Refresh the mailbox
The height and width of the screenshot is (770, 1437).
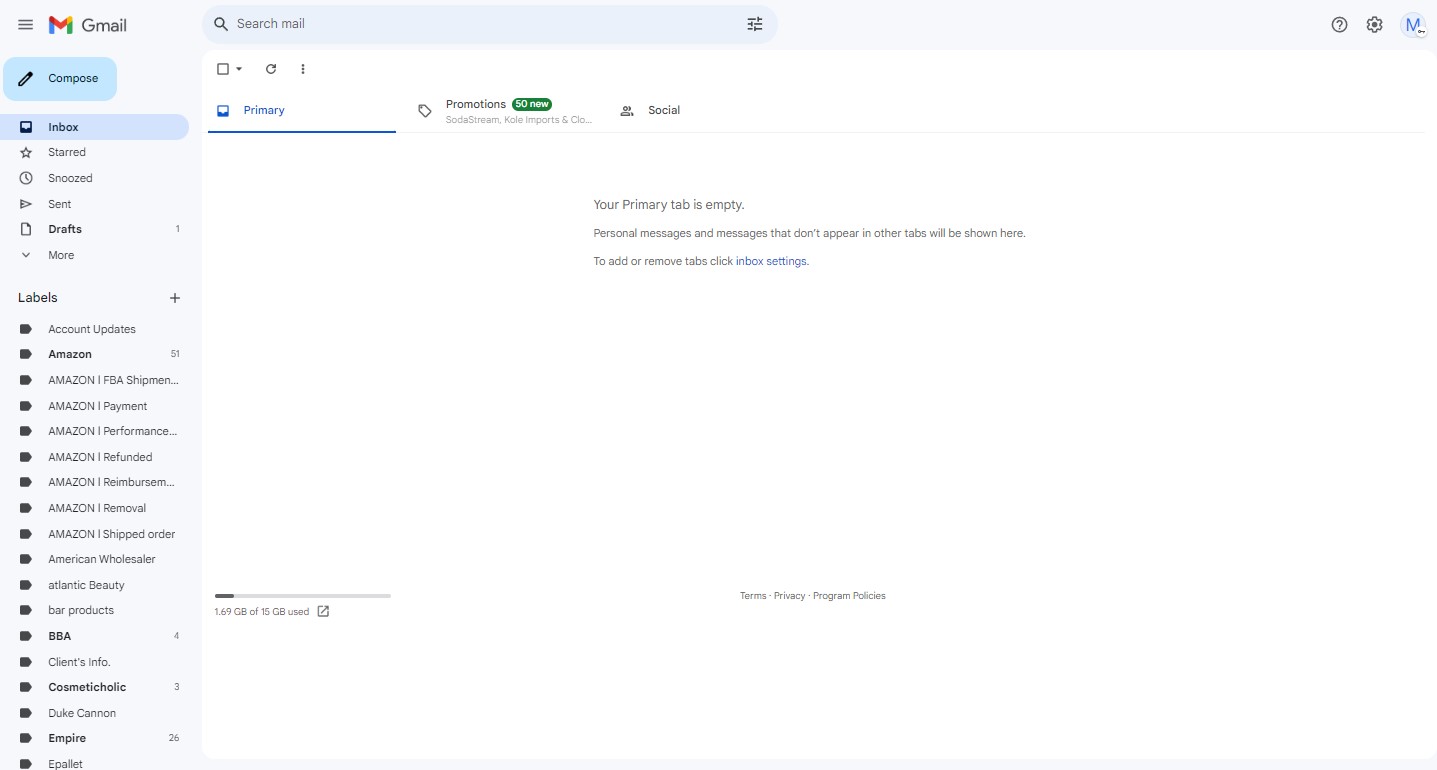[x=271, y=69]
